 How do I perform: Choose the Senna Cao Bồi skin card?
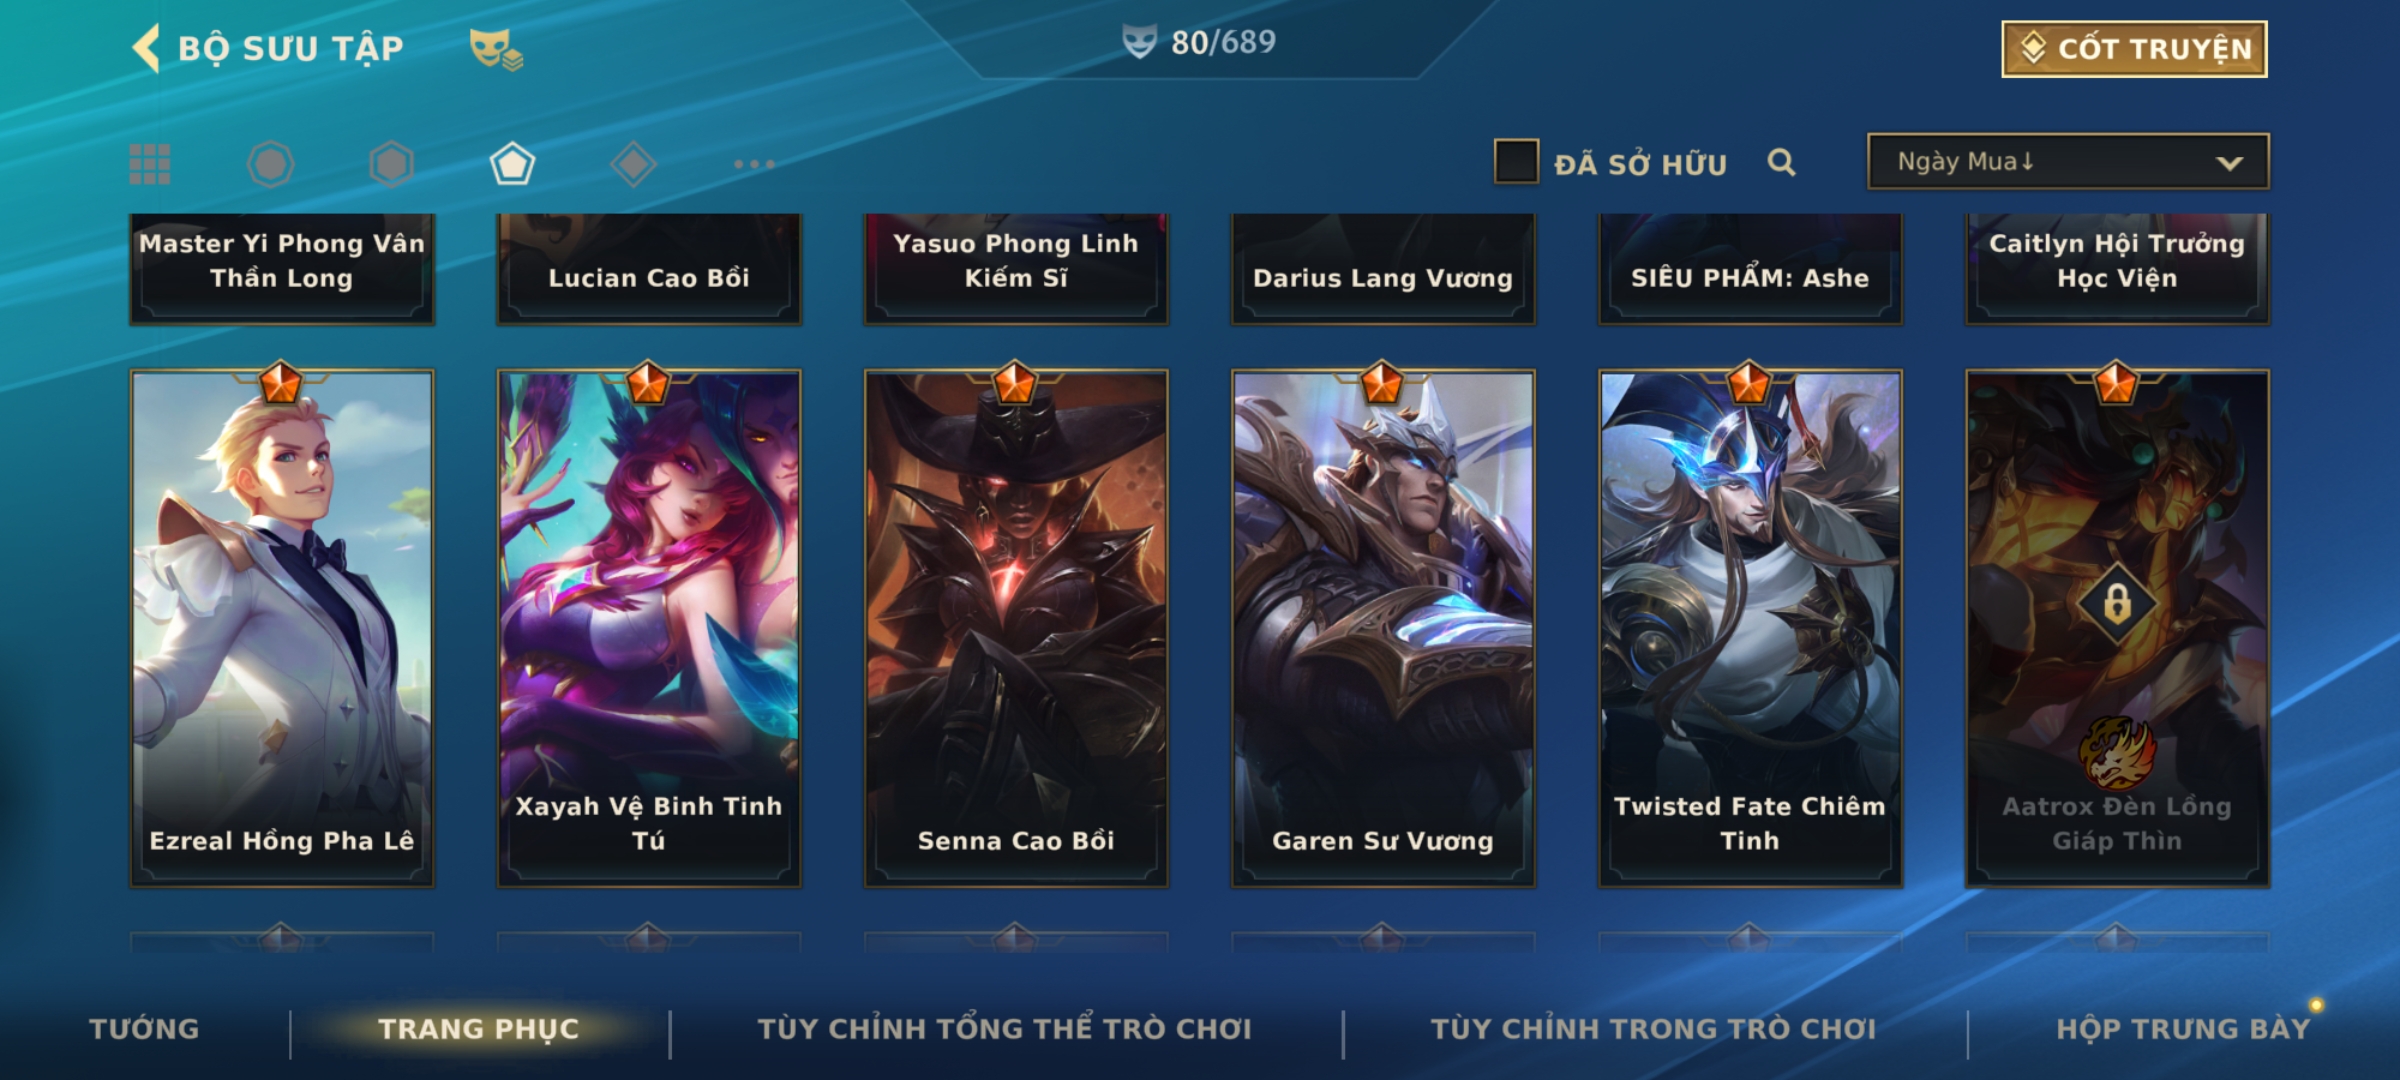coord(1016,628)
